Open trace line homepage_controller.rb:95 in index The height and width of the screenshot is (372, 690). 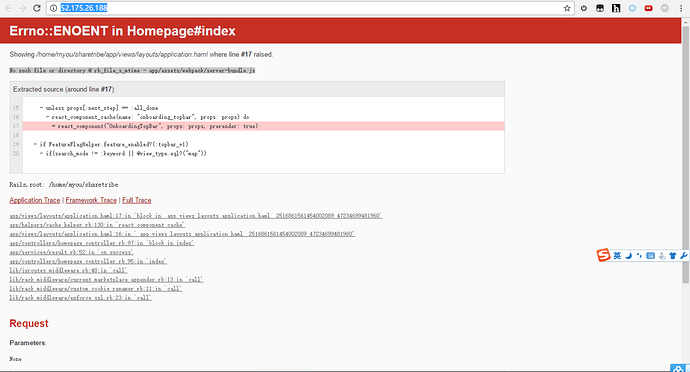[88, 262]
